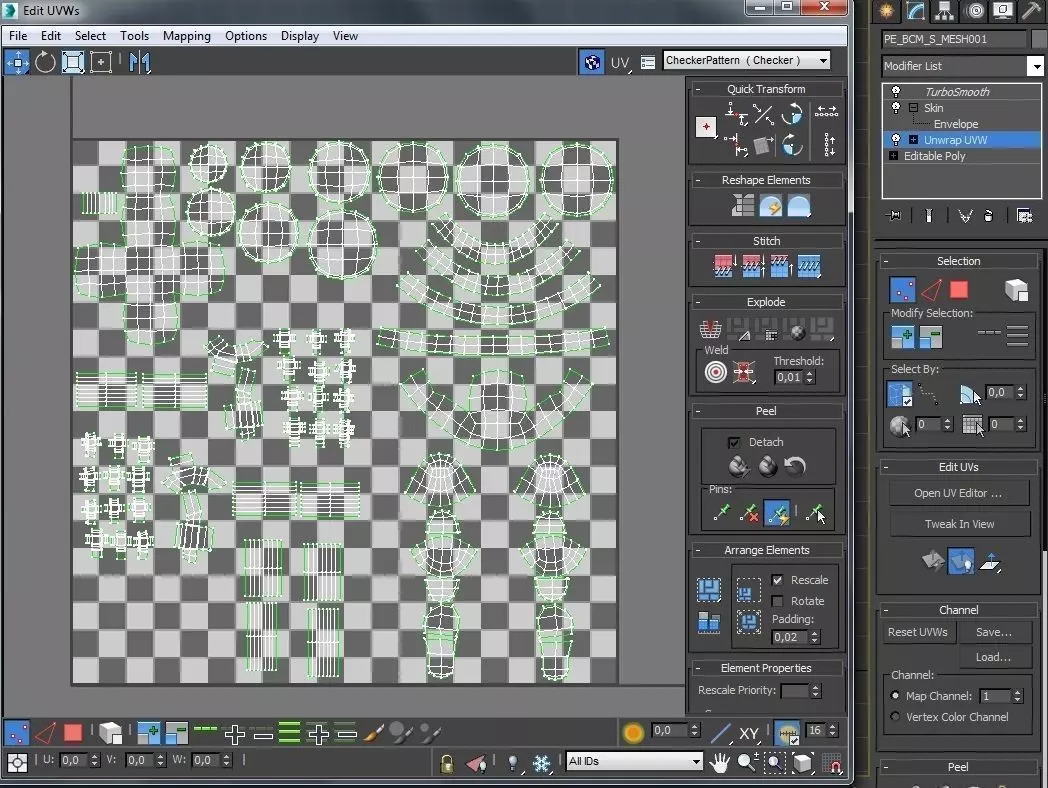Toggle the Auto Pin Moved Vertices icon under Pins
This screenshot has height=788, width=1048.
[777, 513]
